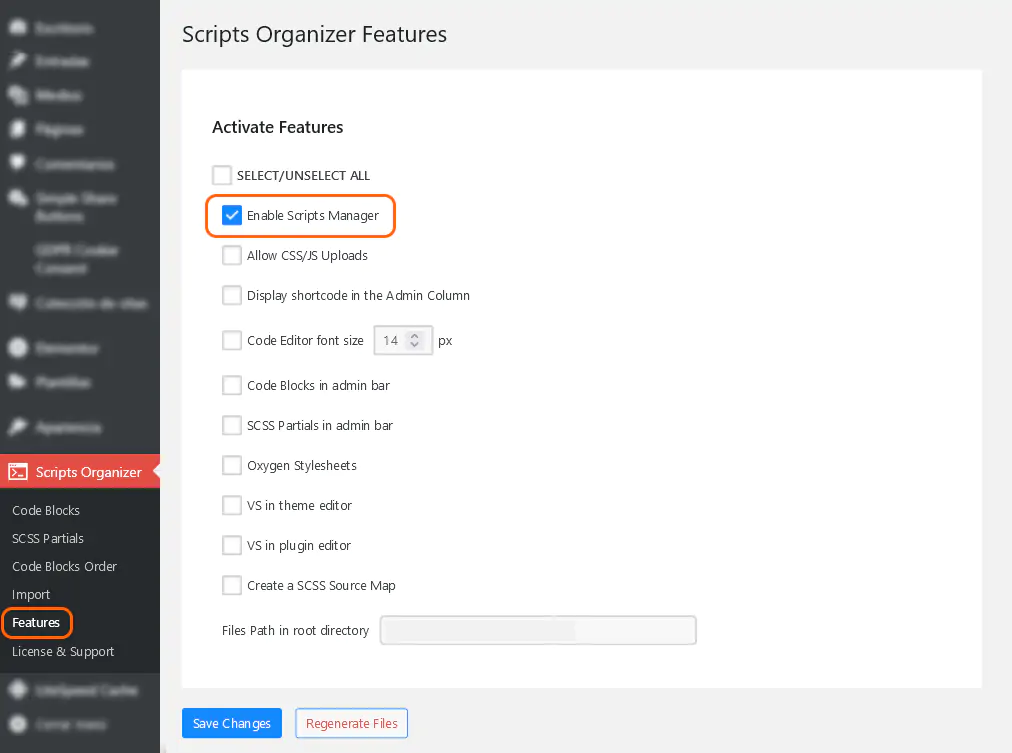The height and width of the screenshot is (753, 1012).
Task: Click the Dashboard icon in sidebar
Action: [x=18, y=28]
